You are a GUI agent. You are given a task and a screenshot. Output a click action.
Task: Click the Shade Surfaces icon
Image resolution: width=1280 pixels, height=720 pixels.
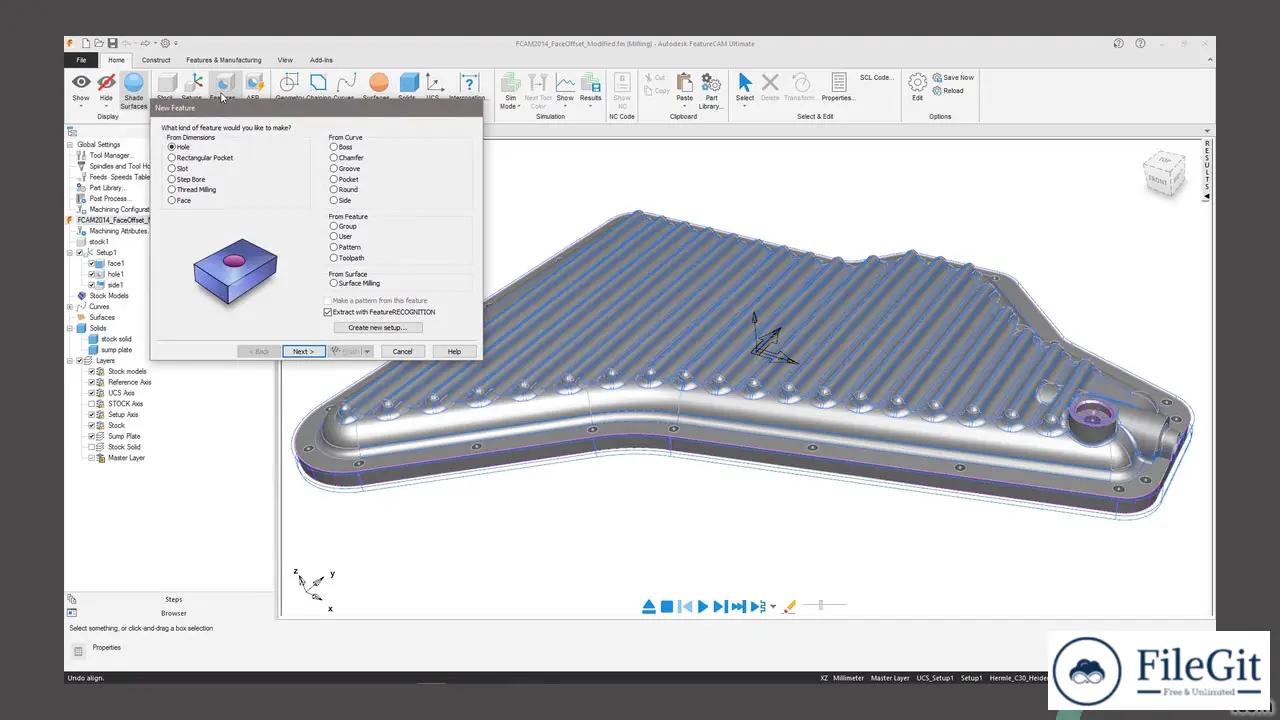[133, 83]
